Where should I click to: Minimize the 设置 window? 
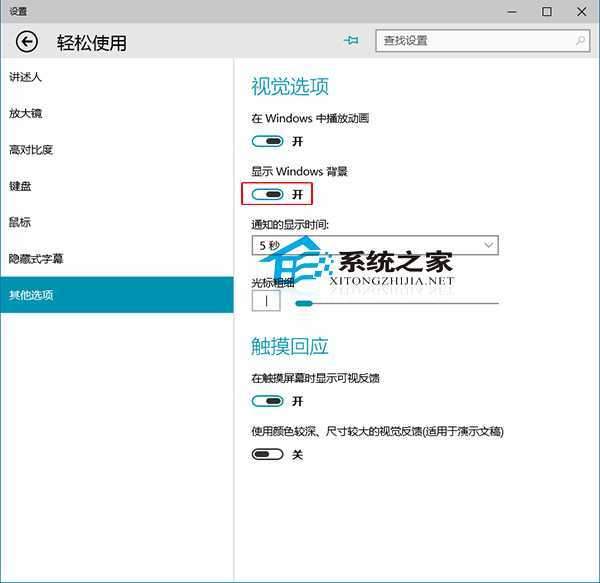[x=512, y=12]
